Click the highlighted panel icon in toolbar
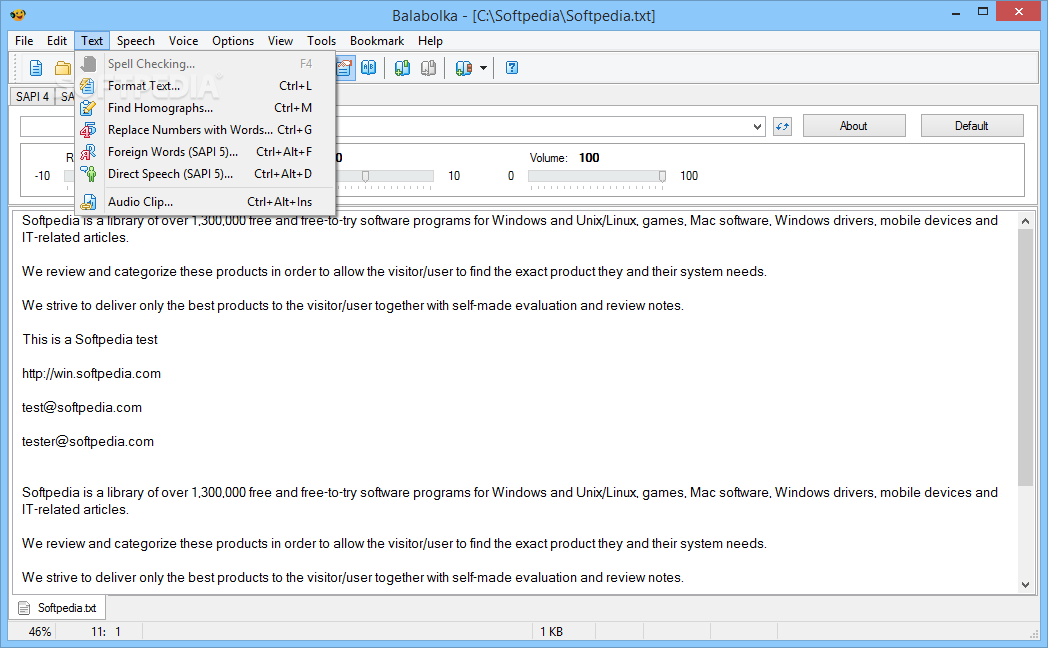The height and width of the screenshot is (648, 1048). coord(345,67)
